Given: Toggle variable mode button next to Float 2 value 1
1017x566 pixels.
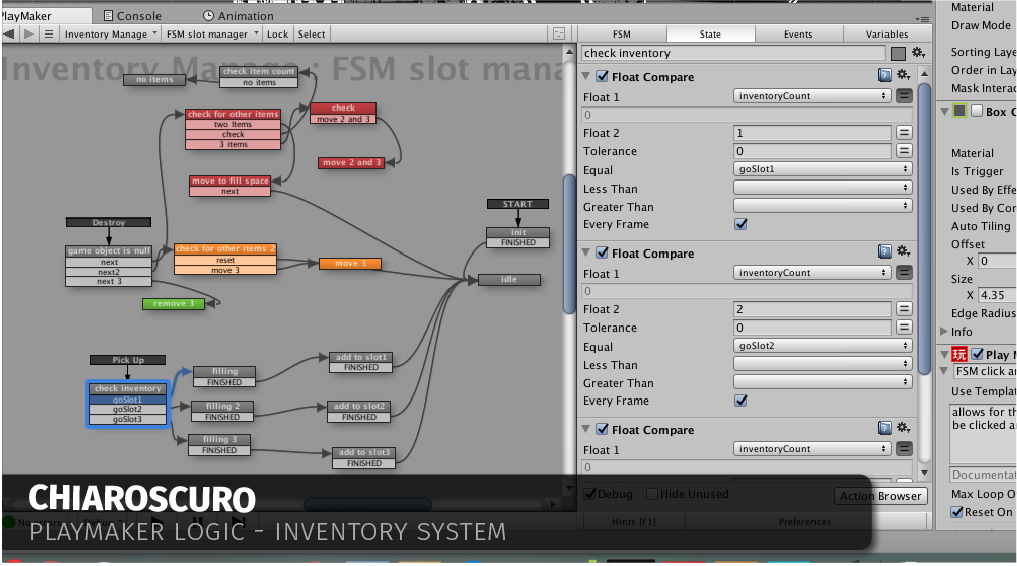Looking at the screenshot, I should 903,133.
